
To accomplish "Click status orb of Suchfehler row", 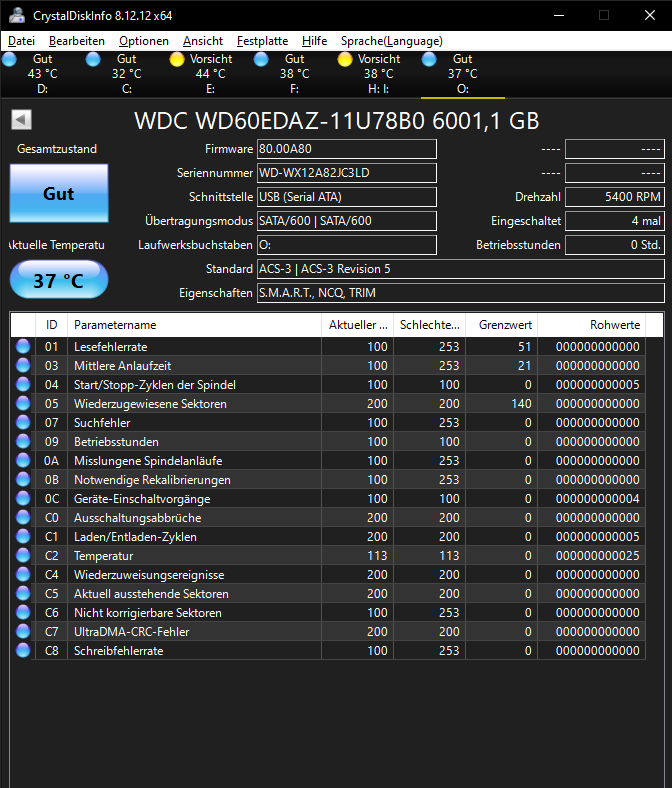I will [x=23, y=422].
